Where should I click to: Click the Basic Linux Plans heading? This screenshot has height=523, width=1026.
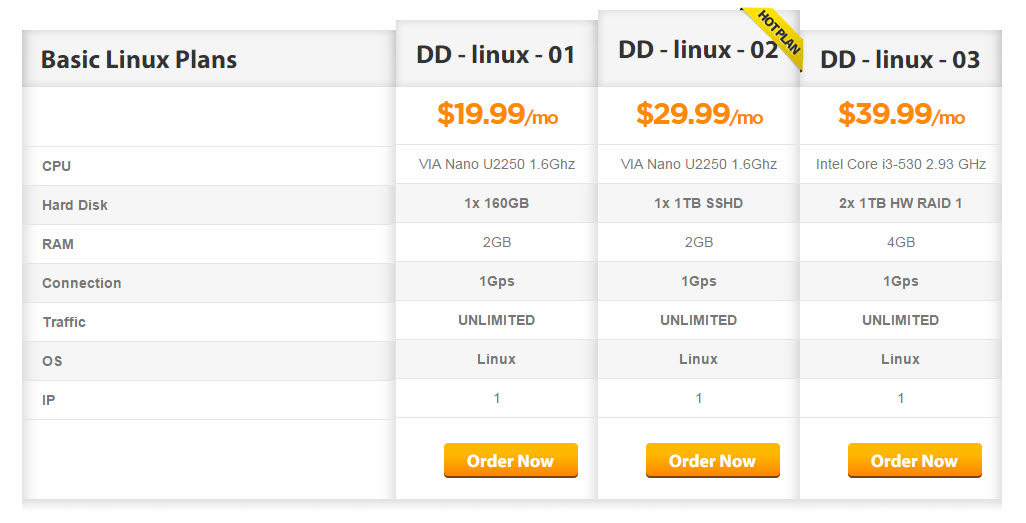tap(139, 59)
